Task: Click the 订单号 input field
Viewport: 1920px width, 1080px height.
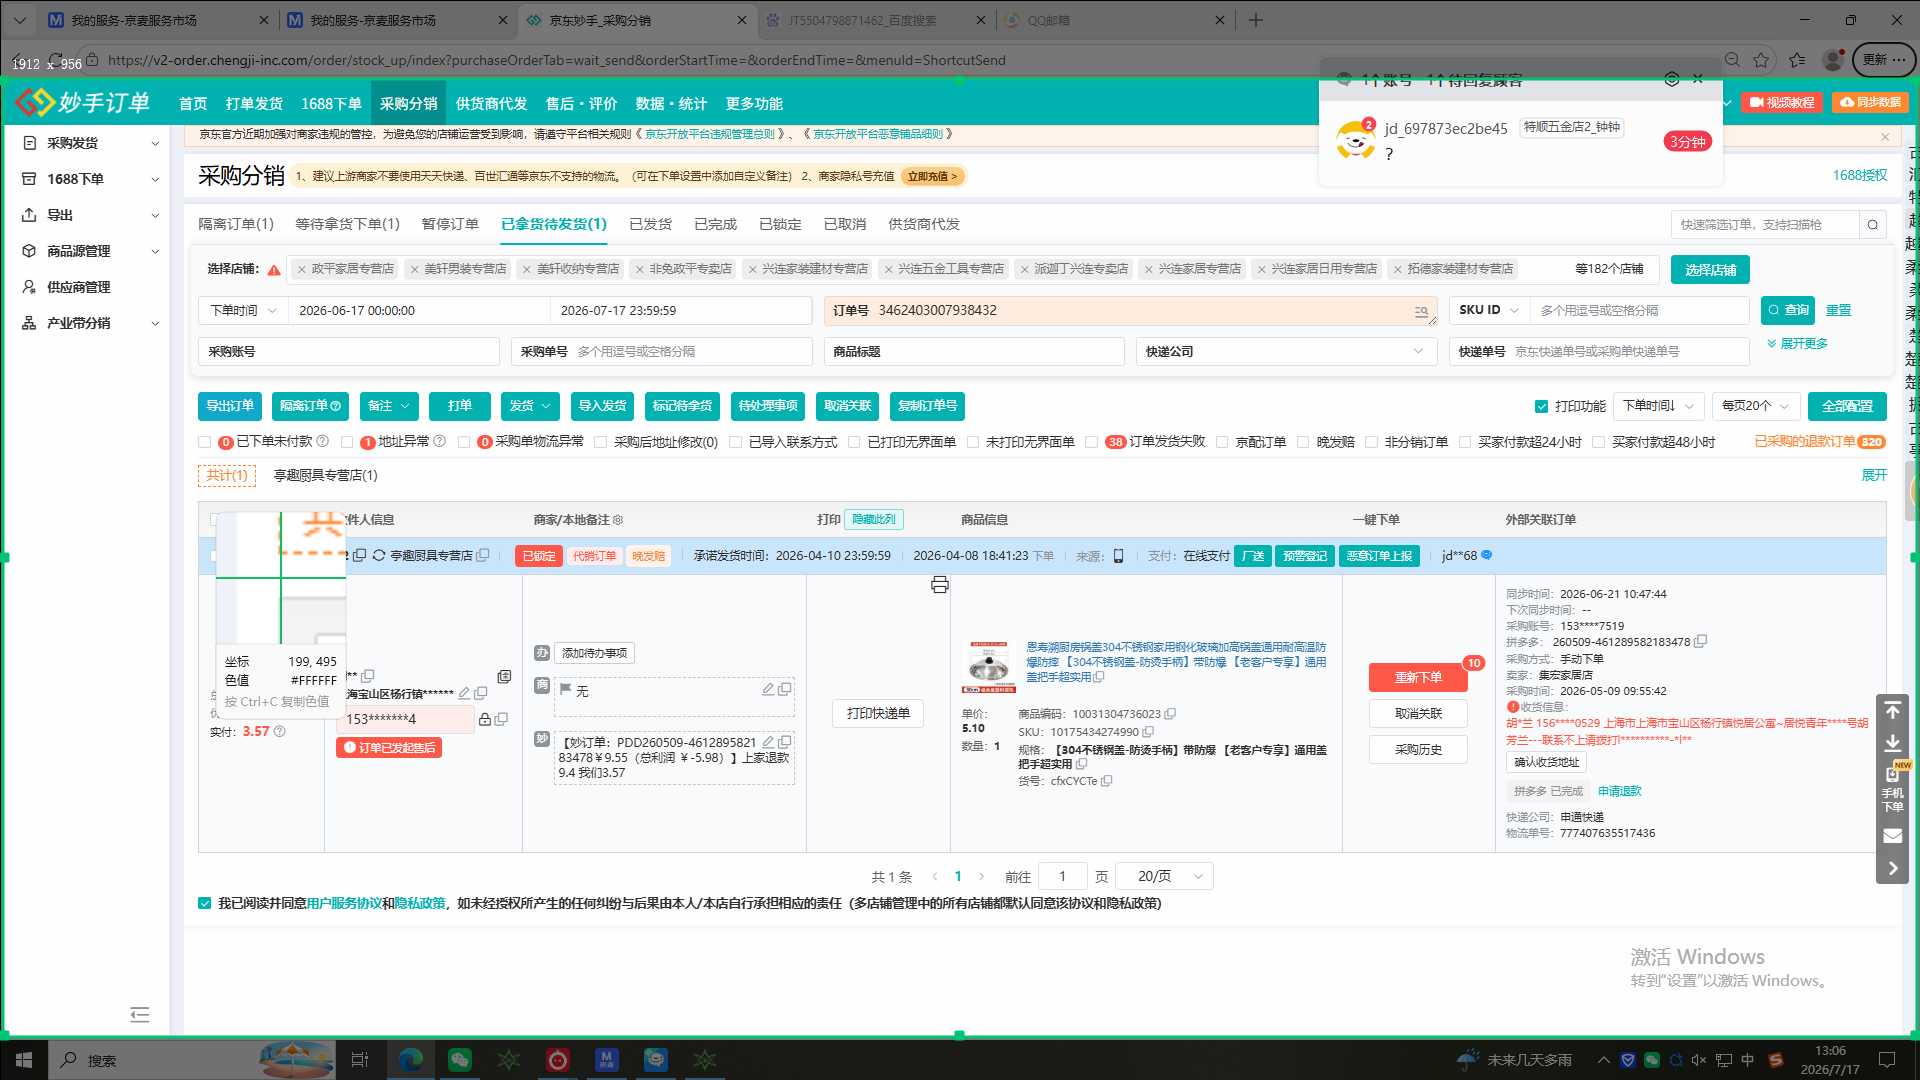Action: [x=1131, y=311]
